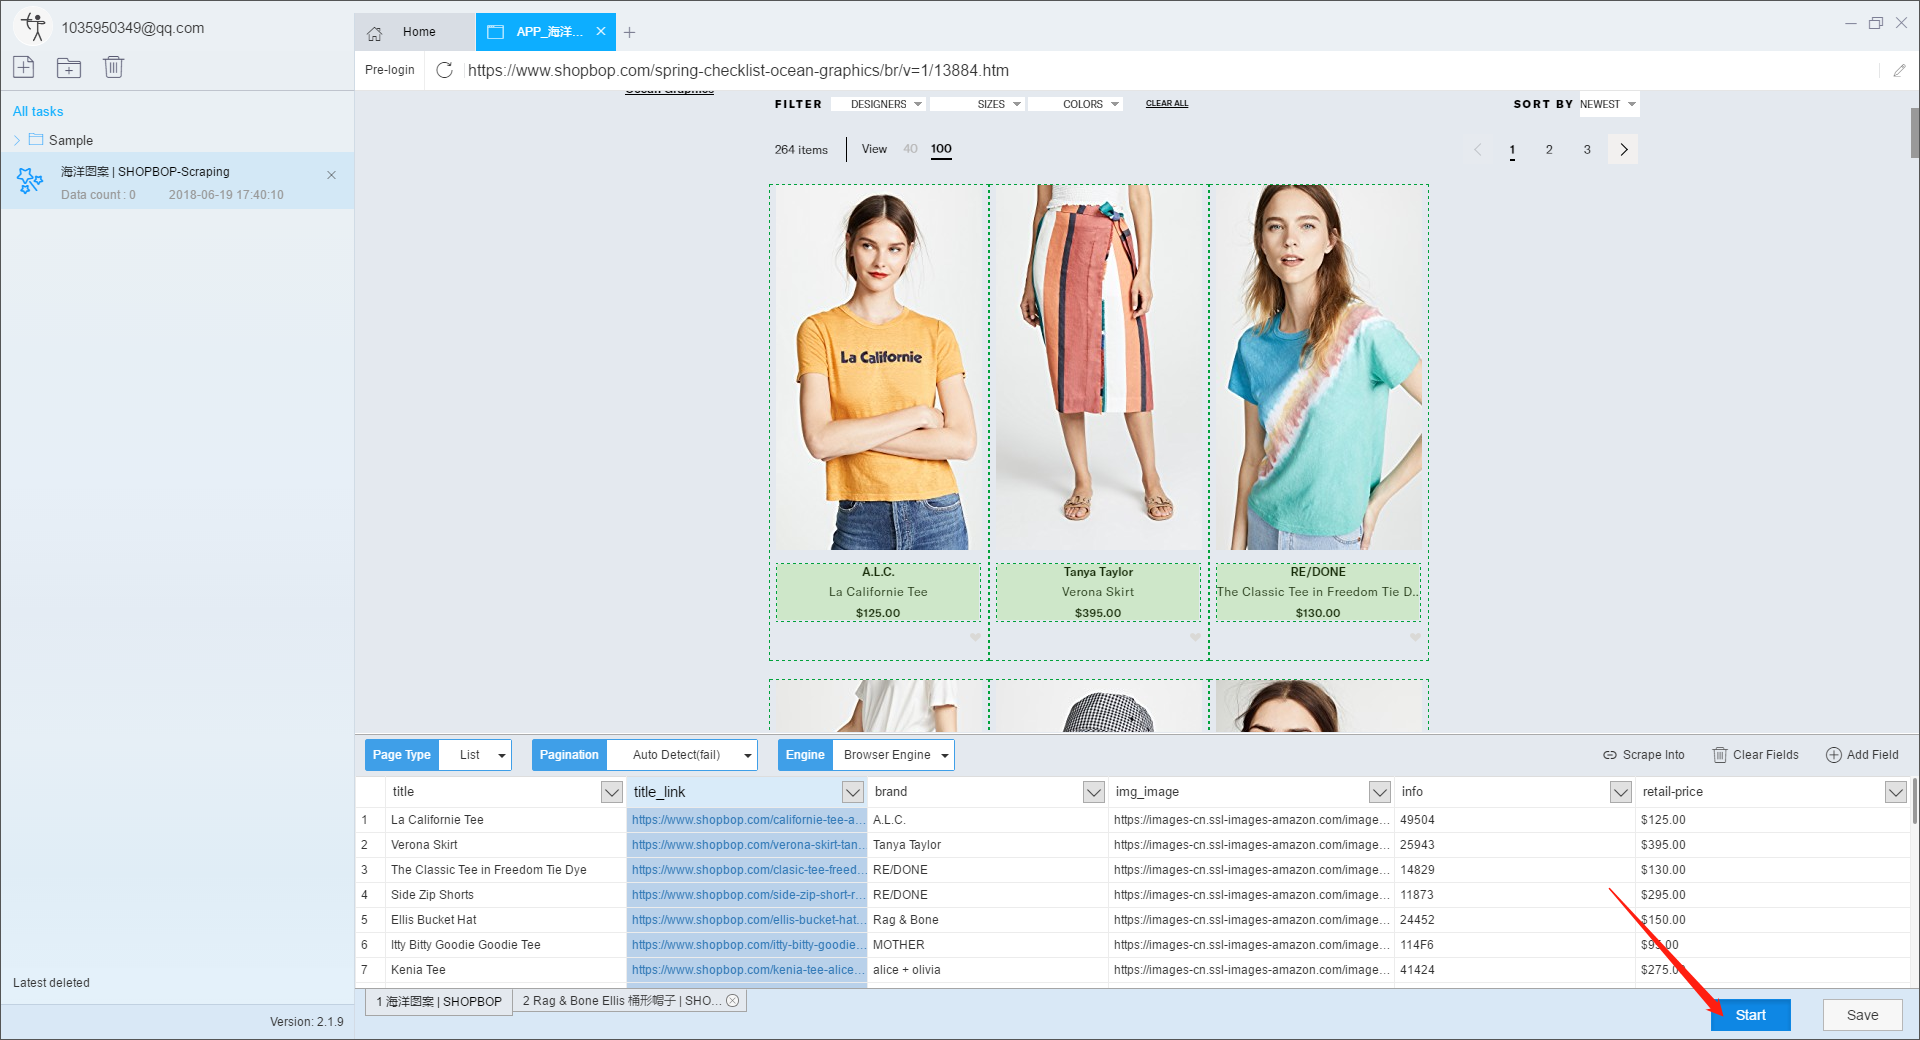Click the 114F6 info cell
The width and height of the screenshot is (1920, 1040).
click(1514, 945)
